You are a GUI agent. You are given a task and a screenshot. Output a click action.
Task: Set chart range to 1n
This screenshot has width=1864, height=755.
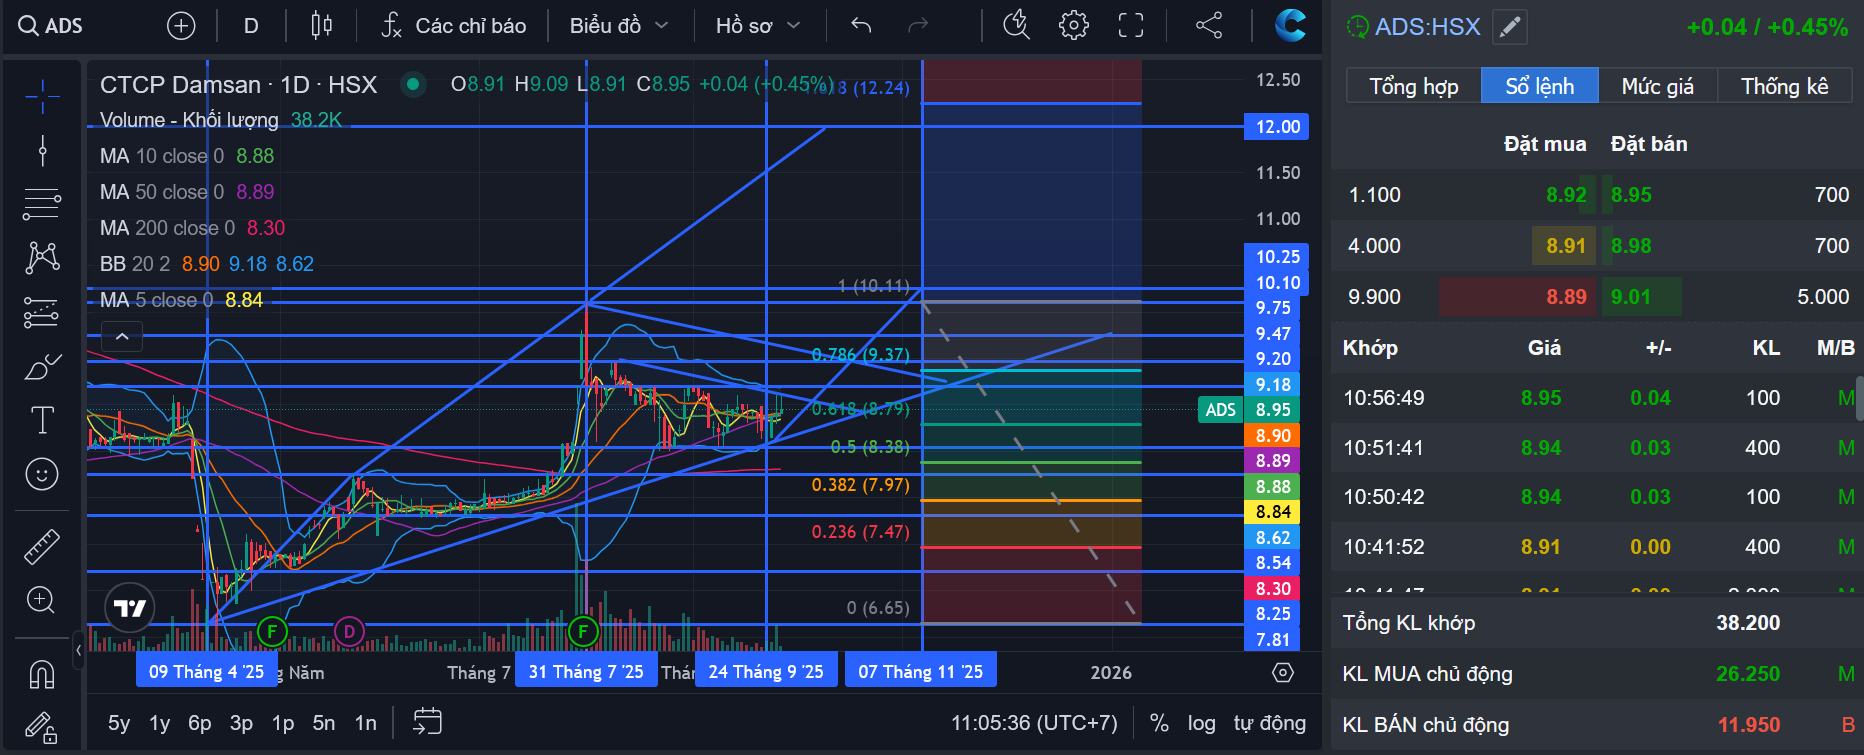(366, 722)
